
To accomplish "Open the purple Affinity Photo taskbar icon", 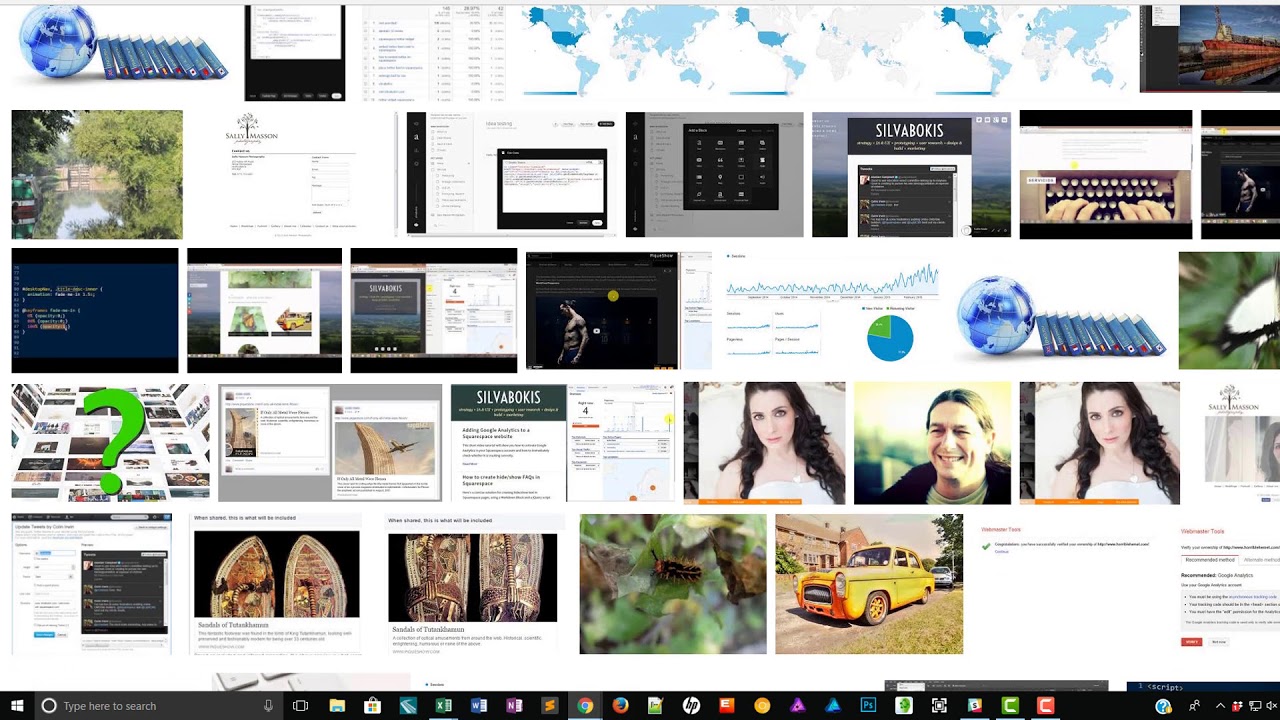I will (x=797, y=706).
